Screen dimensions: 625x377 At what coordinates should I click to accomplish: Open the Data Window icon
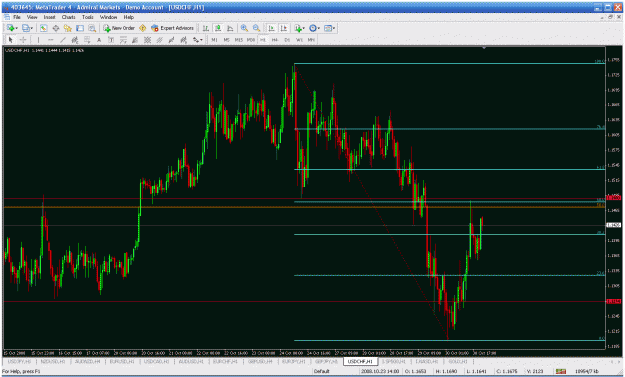[x=56, y=28]
